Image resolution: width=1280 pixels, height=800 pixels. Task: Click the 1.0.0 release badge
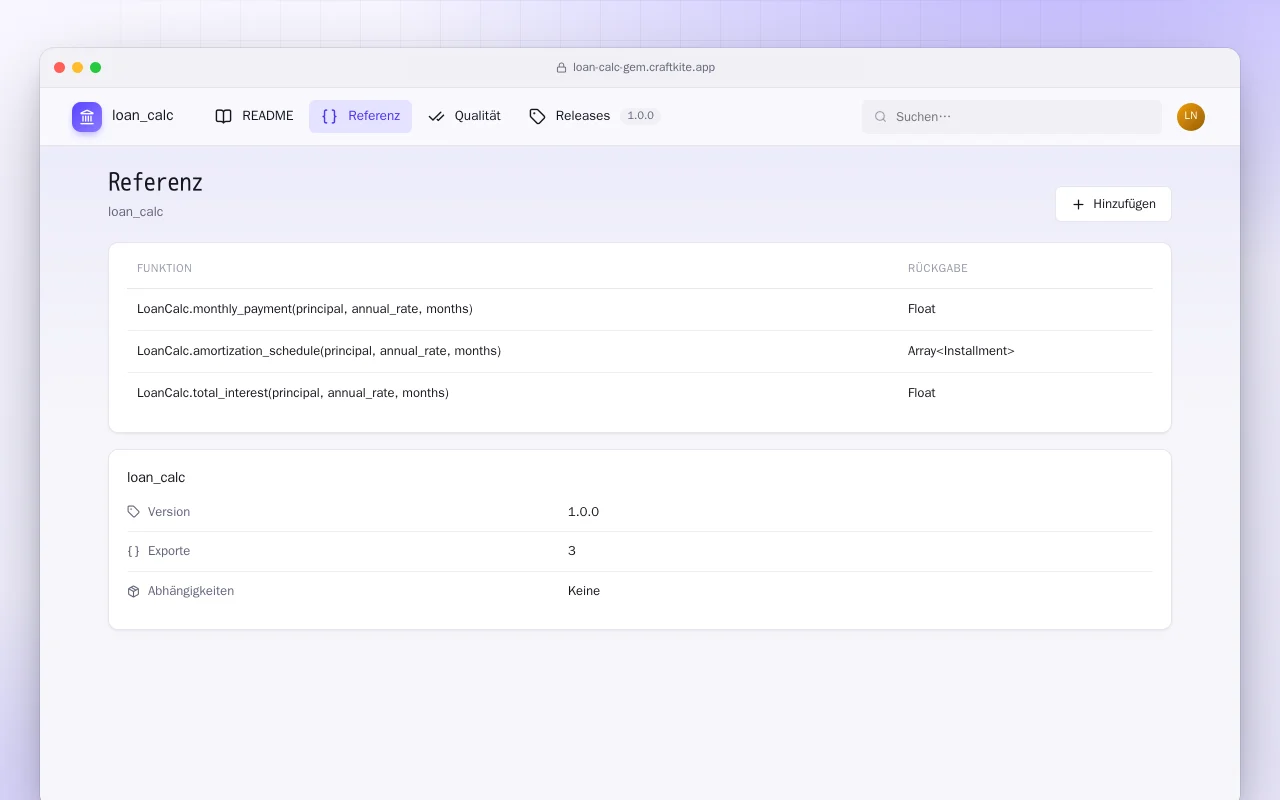coord(640,116)
